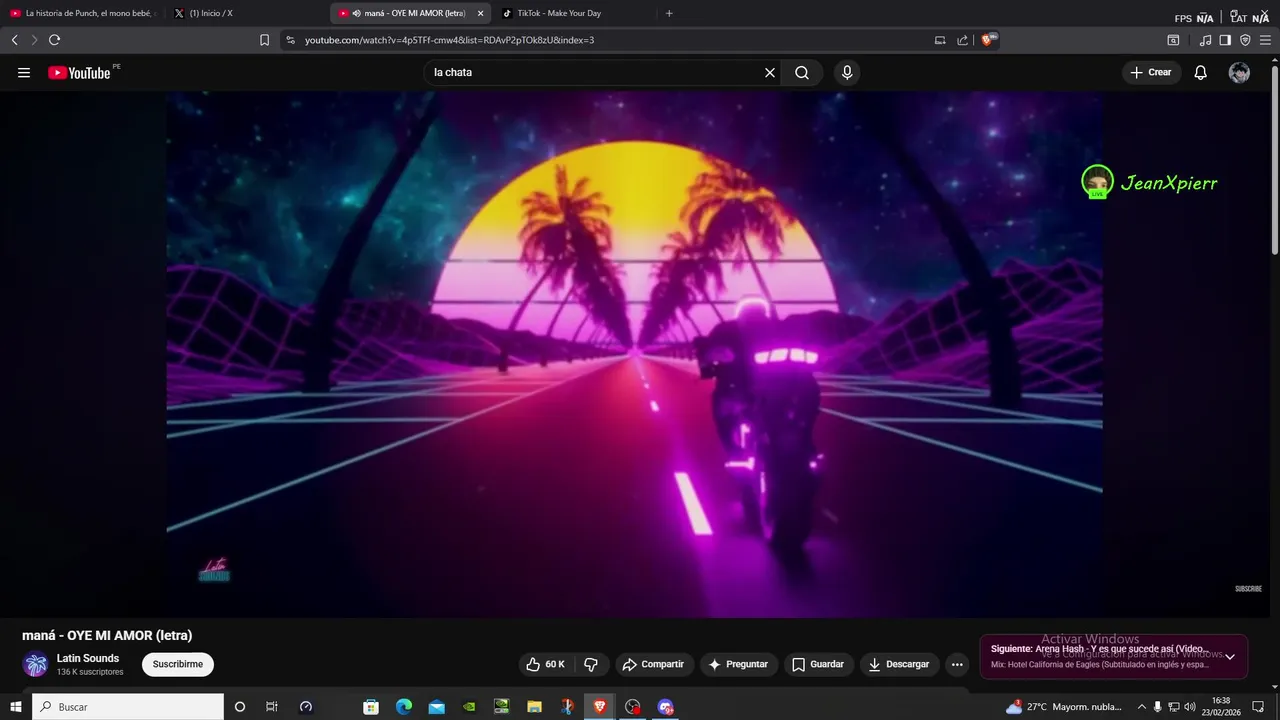The width and height of the screenshot is (1280, 720).
Task: Click the Buscar taskbar search box
Action: pyautogui.click(x=128, y=707)
